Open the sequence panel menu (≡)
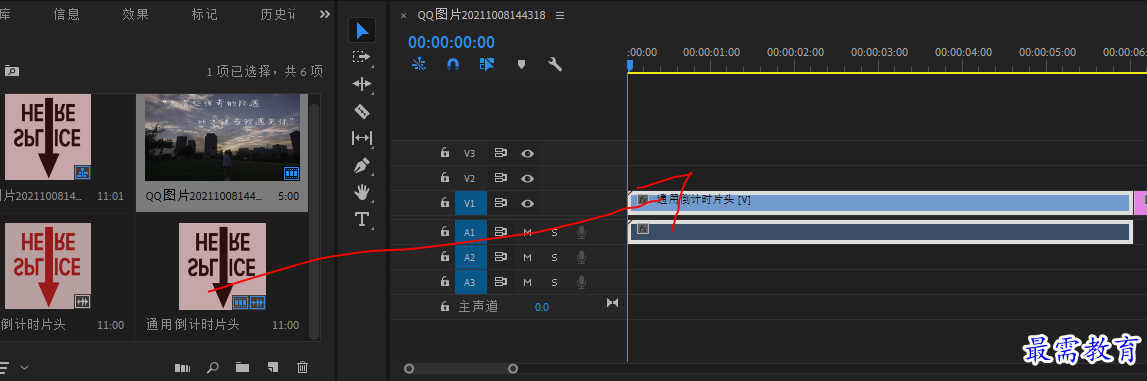The height and width of the screenshot is (381, 1147). [560, 15]
